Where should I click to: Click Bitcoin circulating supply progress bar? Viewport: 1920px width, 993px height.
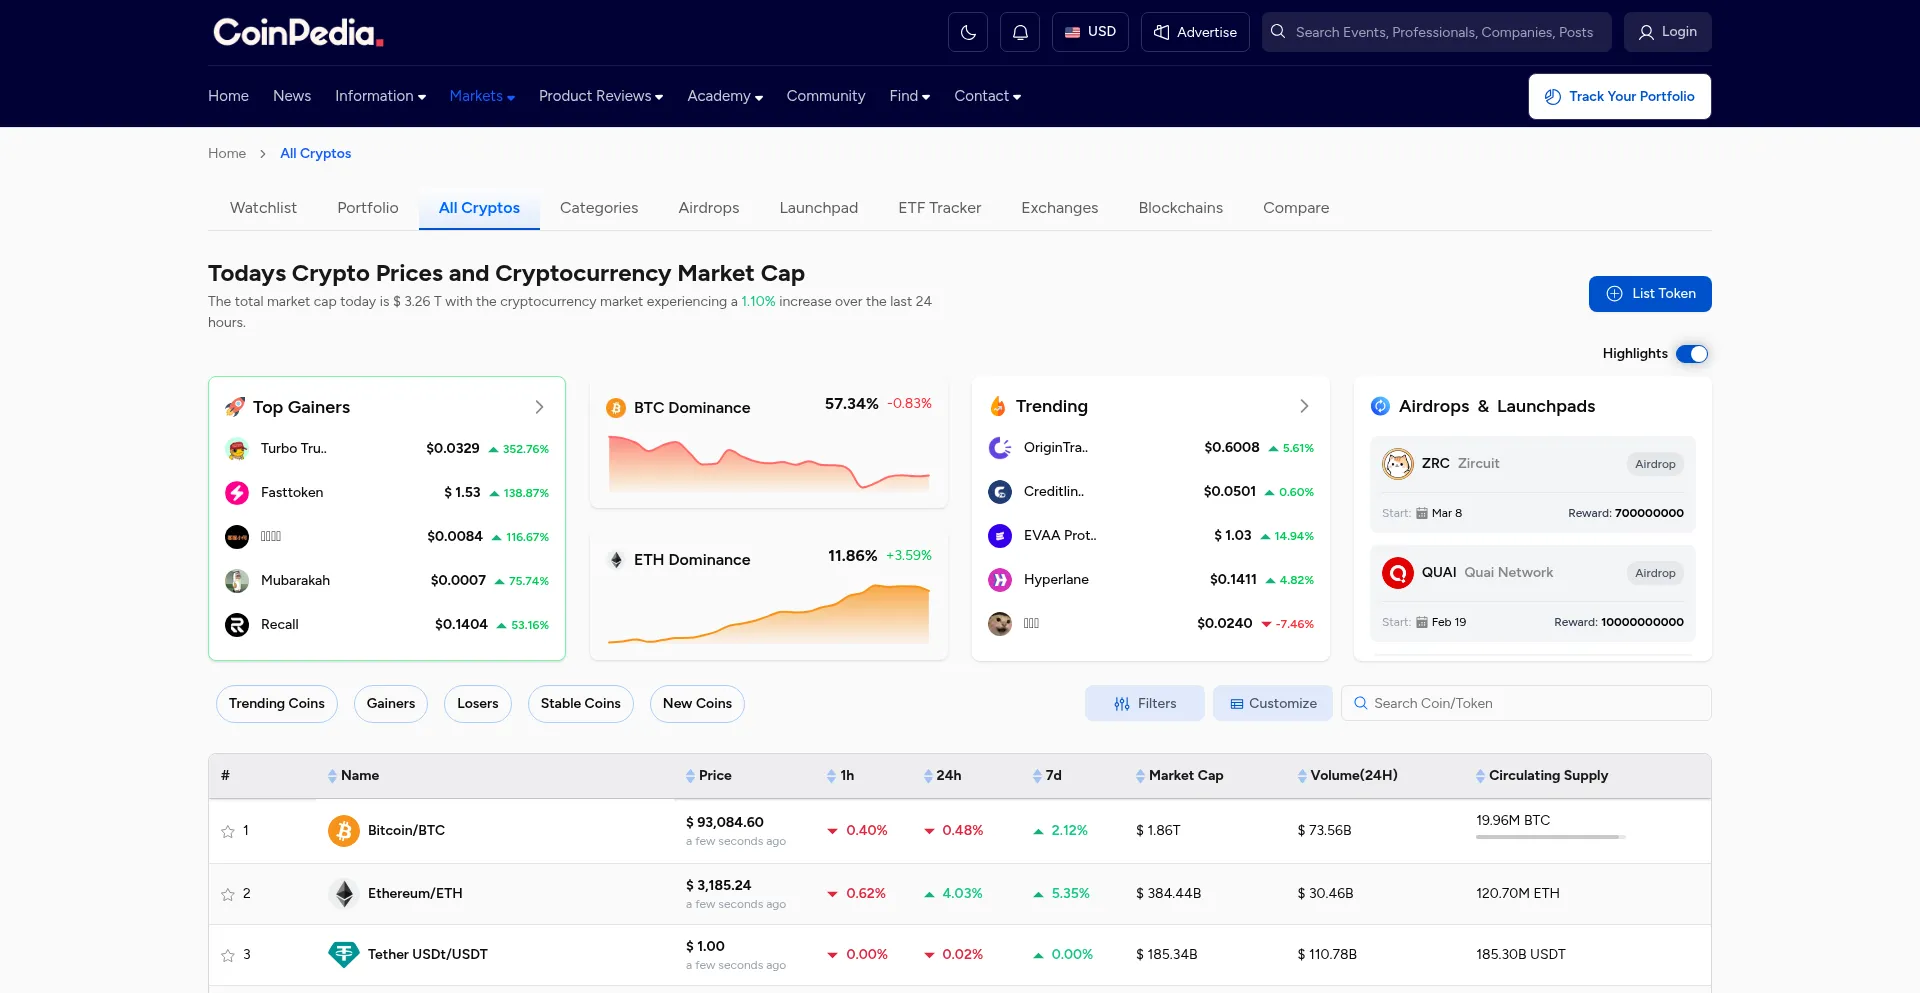(x=1549, y=837)
